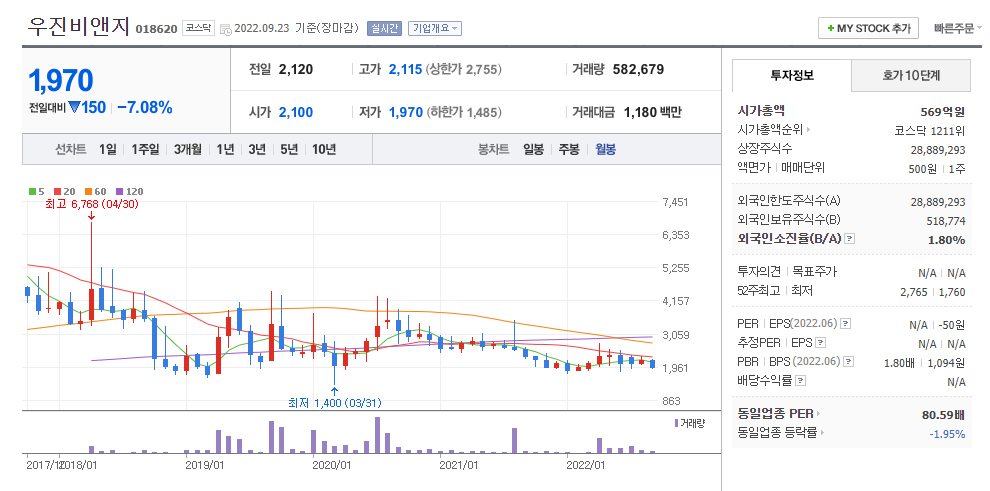Click the stock code 018620
Viewport: 990px width, 491px height.
pyautogui.click(x=157, y=30)
